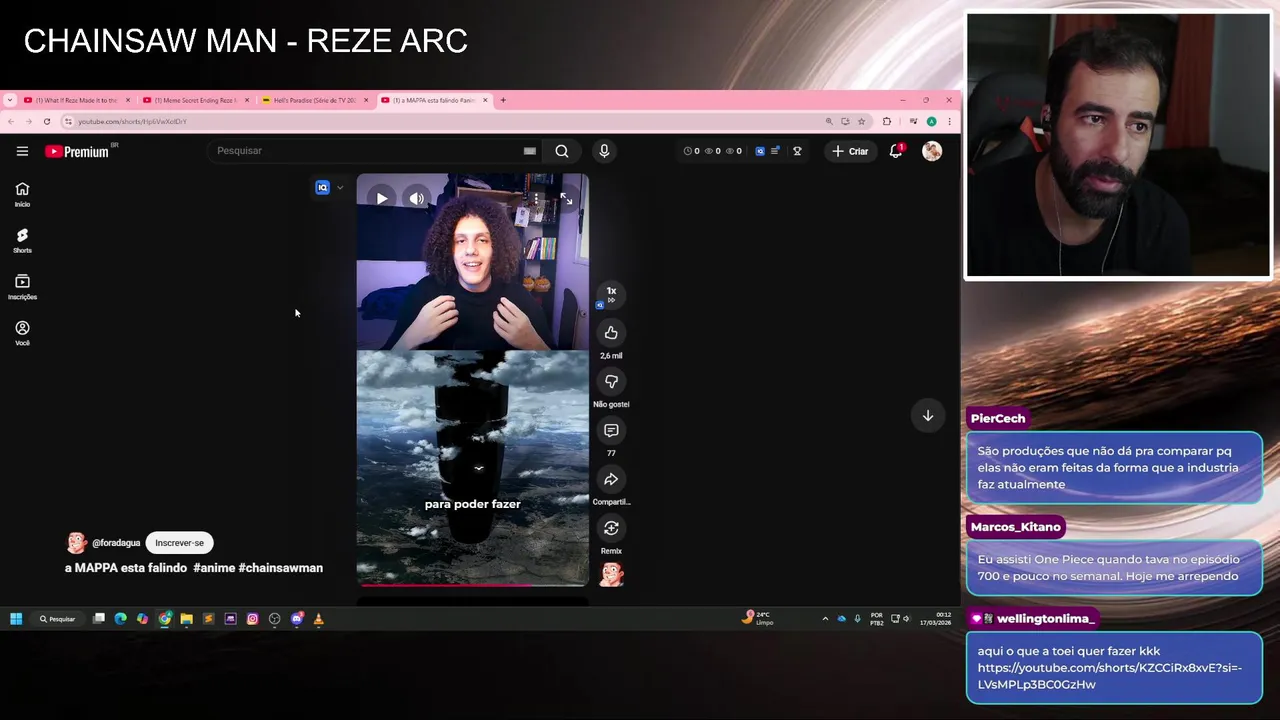Open Shorts in the sidebar
This screenshot has height=720, width=1280.
coord(22,241)
